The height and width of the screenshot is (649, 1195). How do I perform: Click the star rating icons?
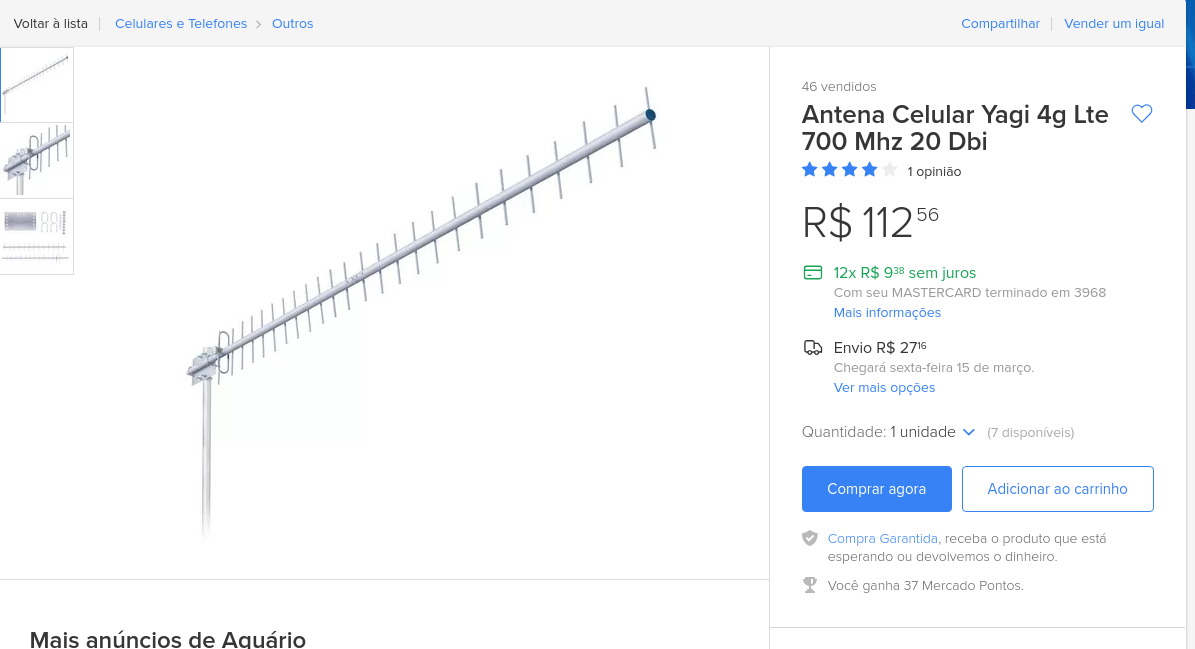849,170
